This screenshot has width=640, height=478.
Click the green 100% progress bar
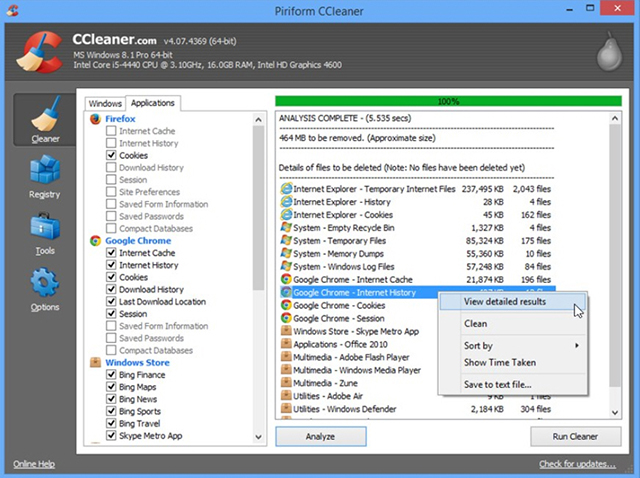click(x=448, y=101)
